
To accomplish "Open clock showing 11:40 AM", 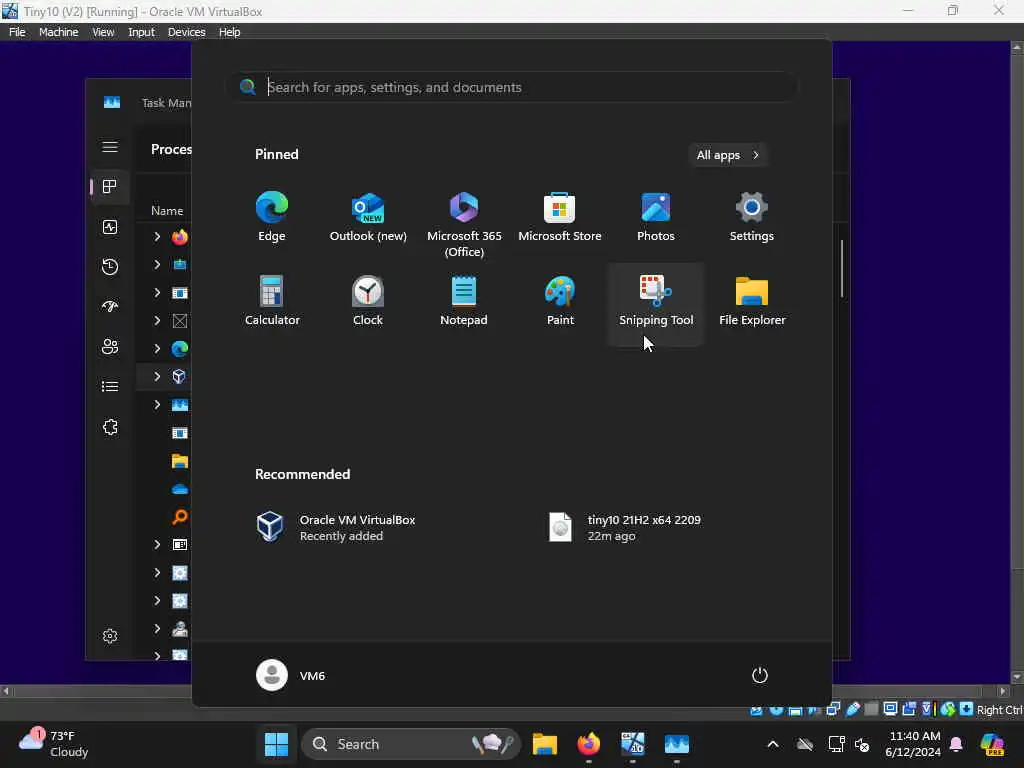I will click(914, 744).
